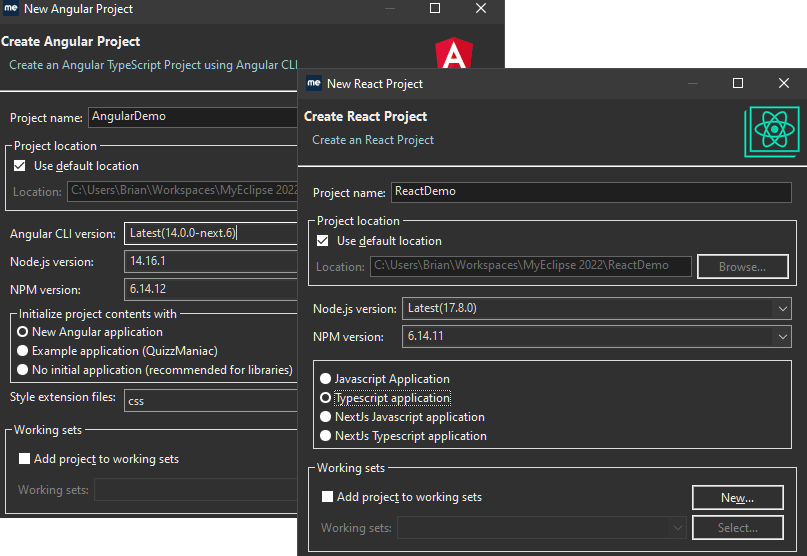Click the ReactDemo Location path field

coord(531,266)
